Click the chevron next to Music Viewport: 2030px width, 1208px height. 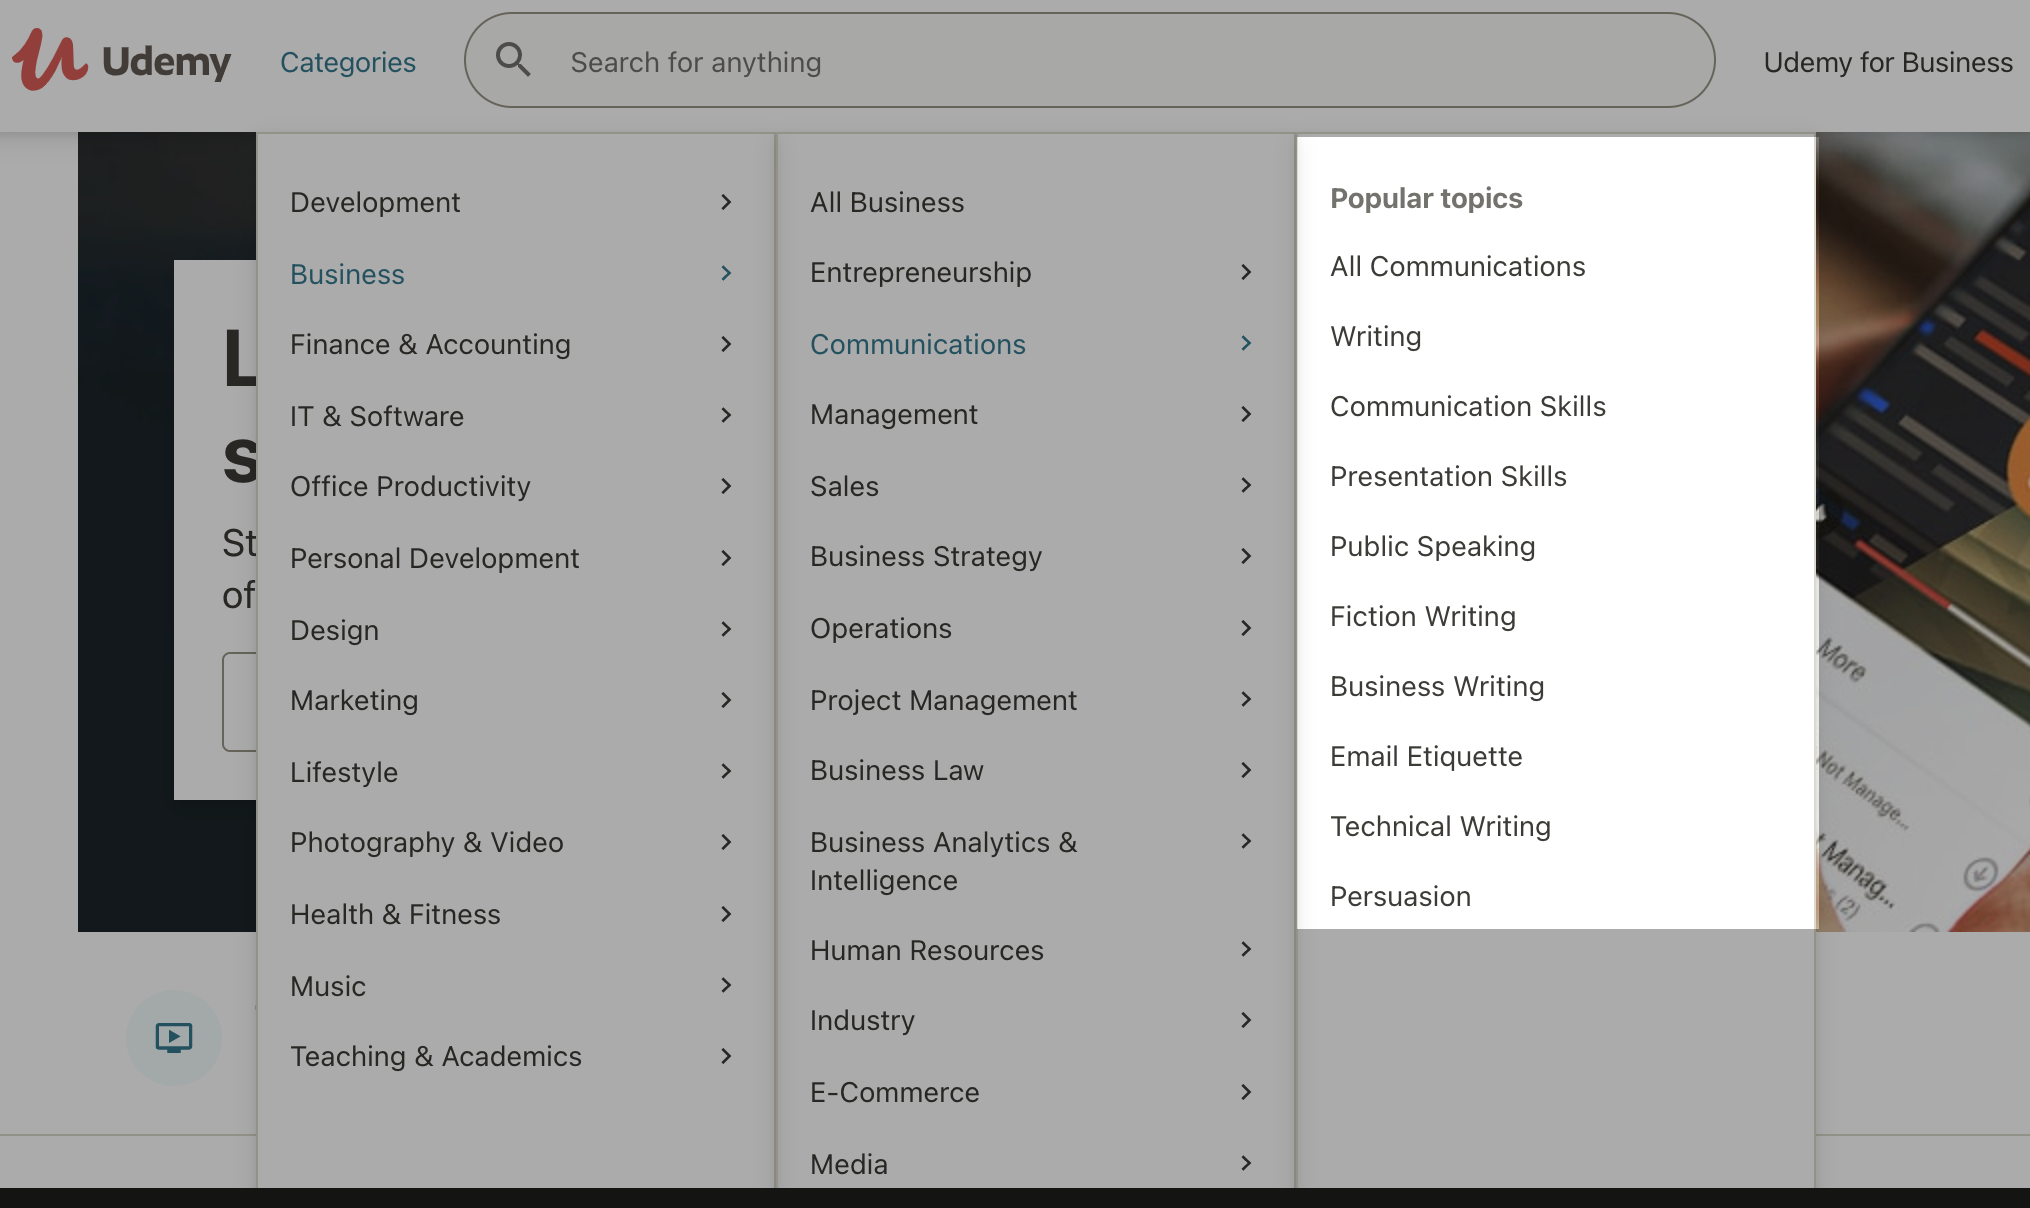pos(726,985)
